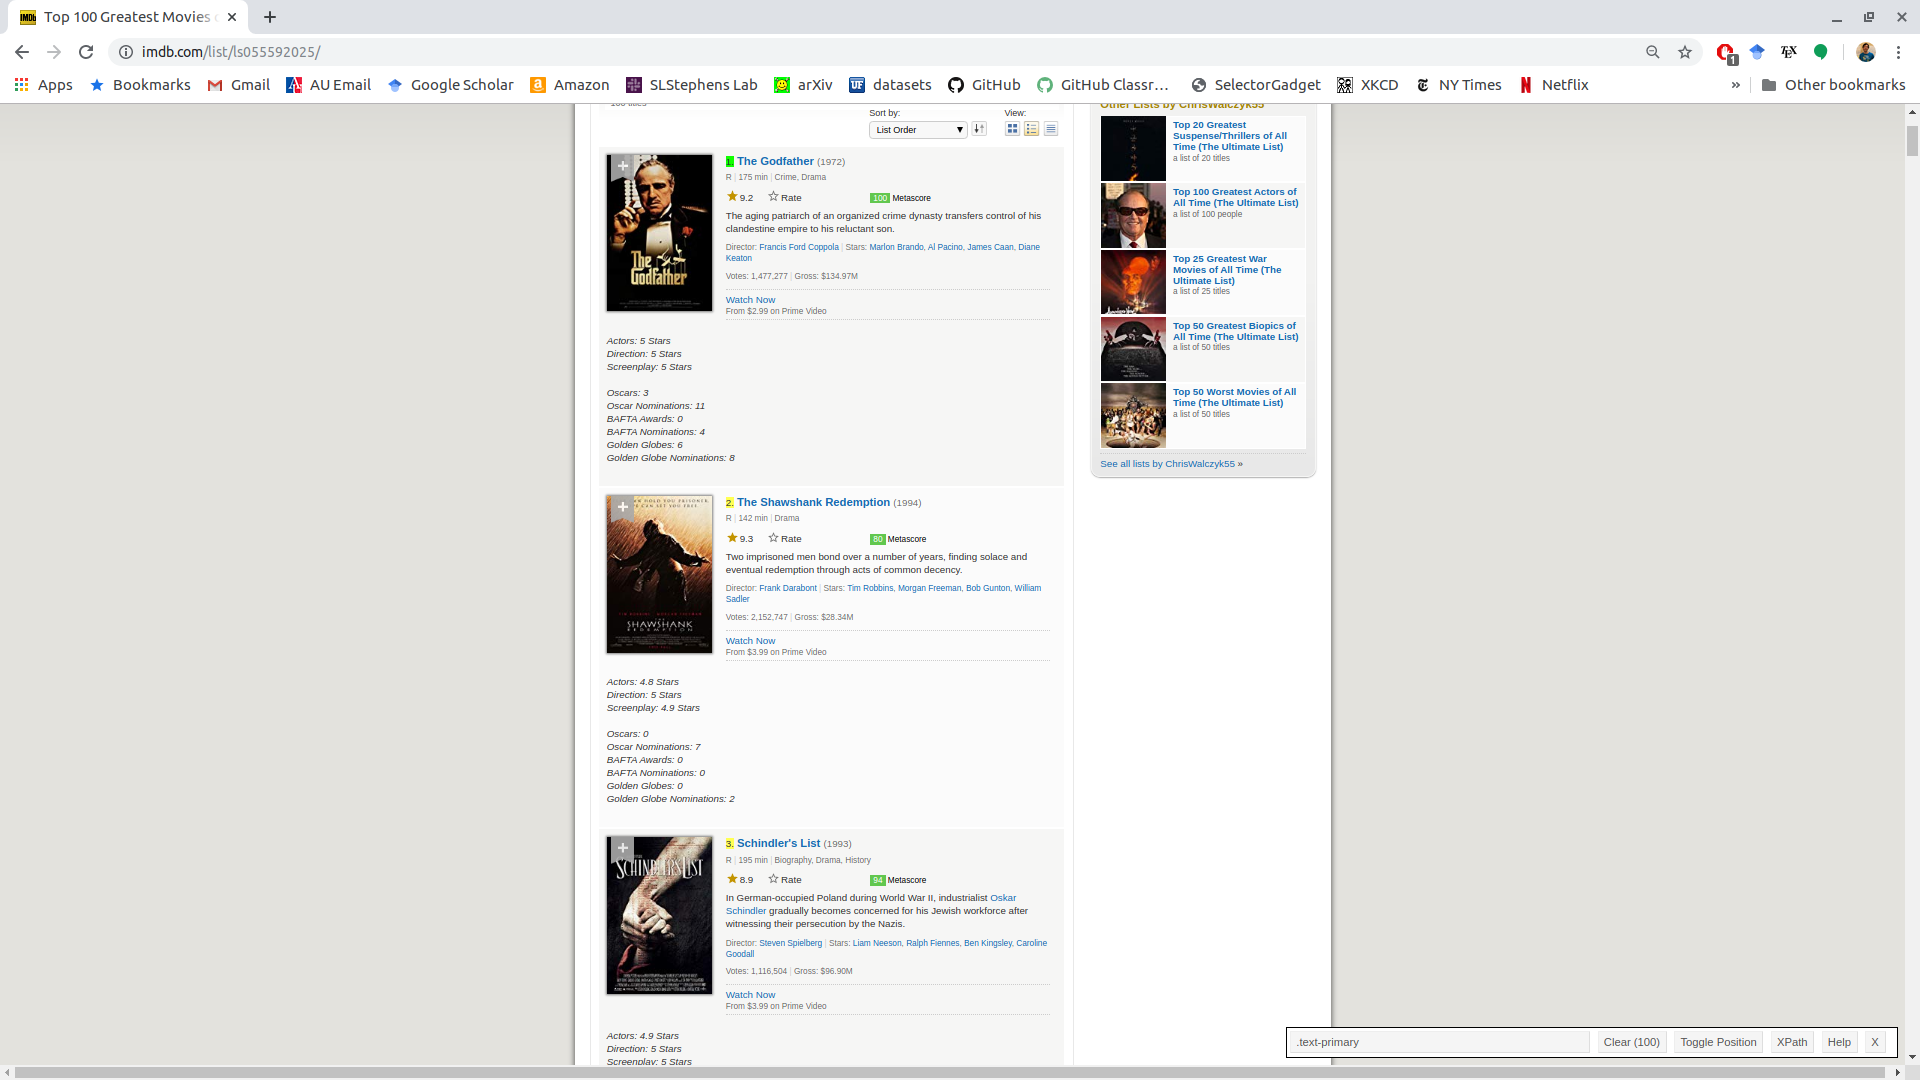Add Schindler's List to watchlist

[x=622, y=848]
